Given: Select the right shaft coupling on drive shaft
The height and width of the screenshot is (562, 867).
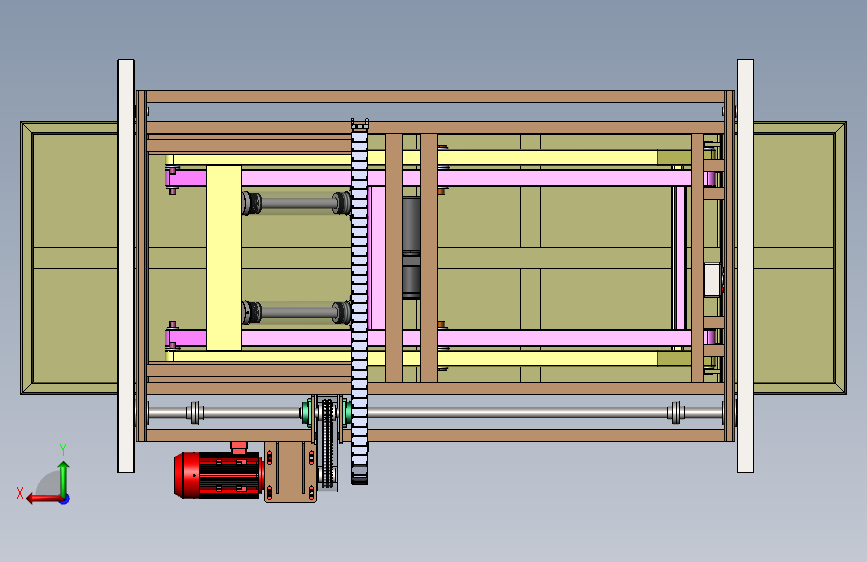Looking at the screenshot, I should pos(676,413).
